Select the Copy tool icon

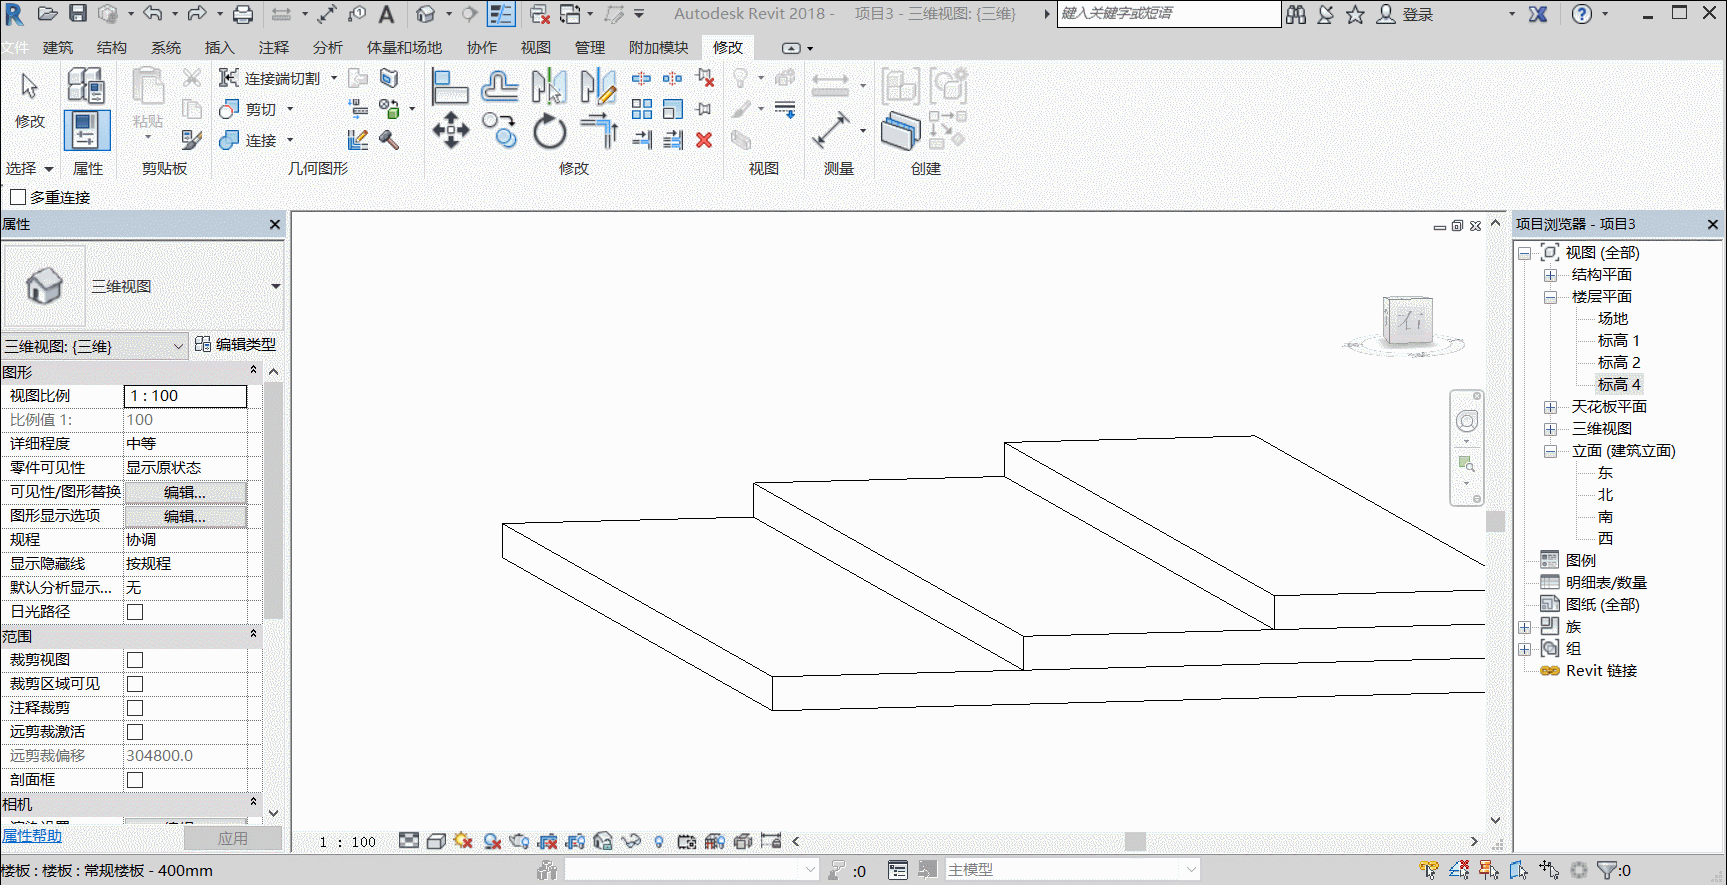(499, 131)
